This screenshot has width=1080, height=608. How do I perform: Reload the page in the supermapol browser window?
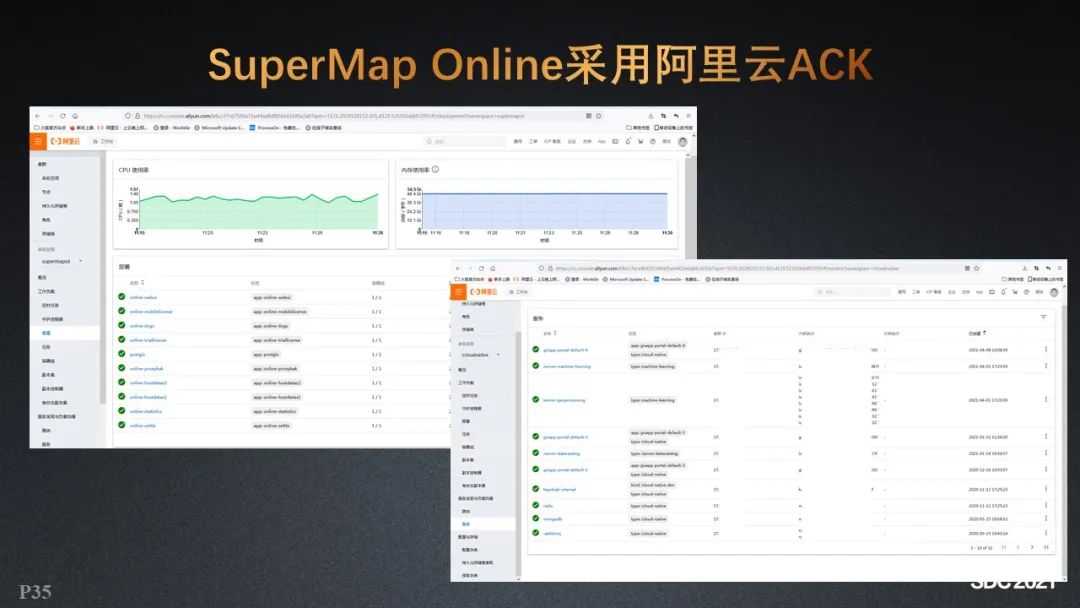coord(63,116)
